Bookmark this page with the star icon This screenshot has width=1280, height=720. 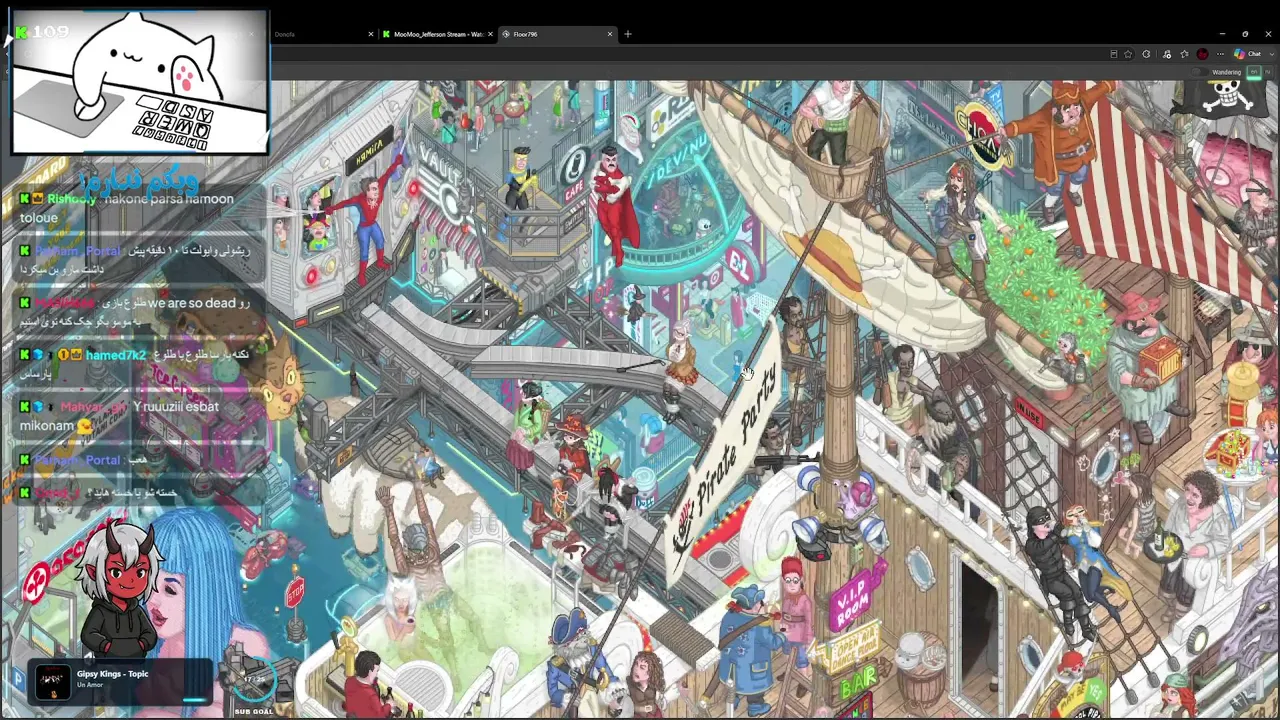point(1128,54)
